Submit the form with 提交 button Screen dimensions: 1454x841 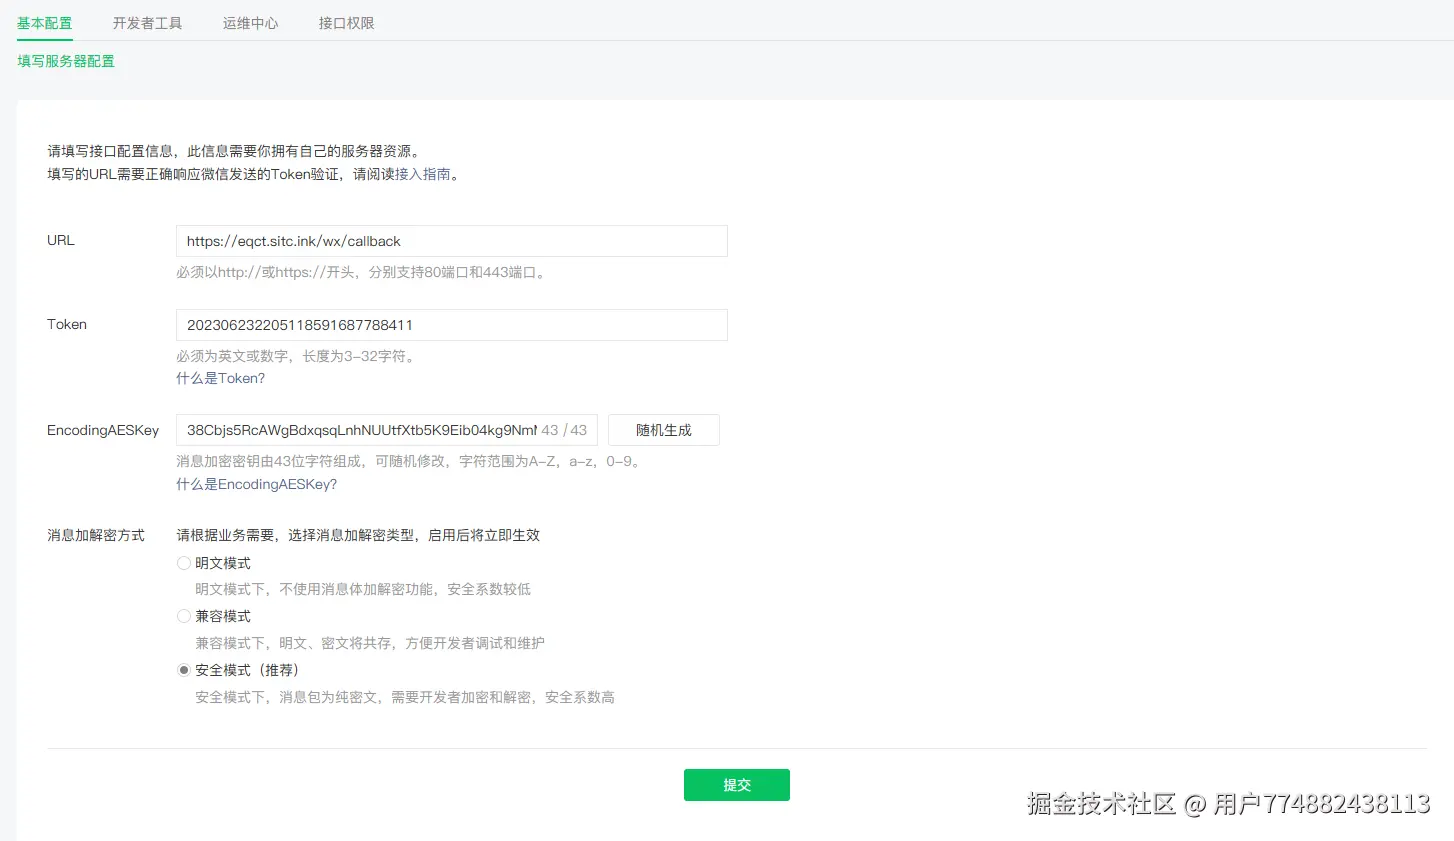(737, 785)
